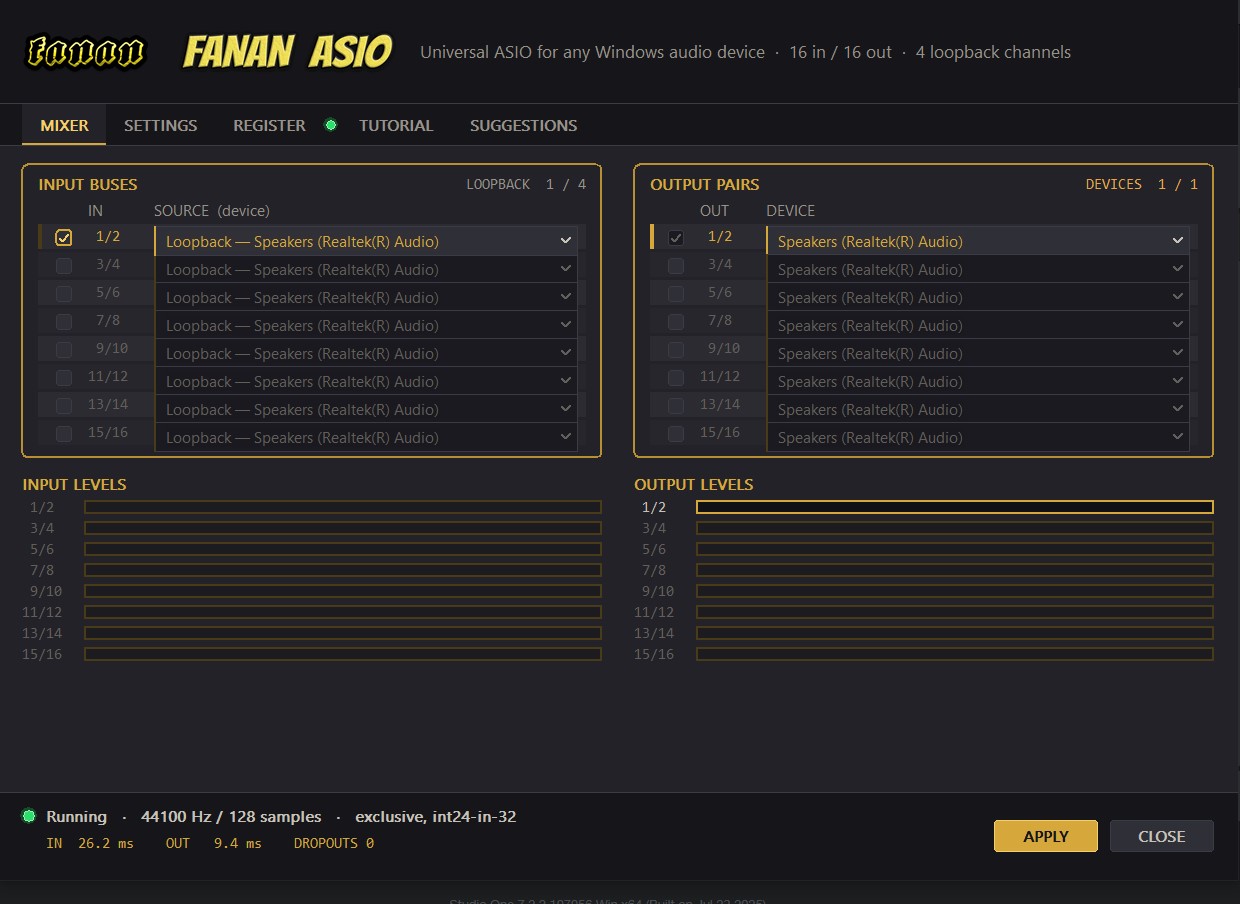Click the DEVICES 1 / 1 counter
Viewport: 1240px width, 904px height.
(1142, 184)
